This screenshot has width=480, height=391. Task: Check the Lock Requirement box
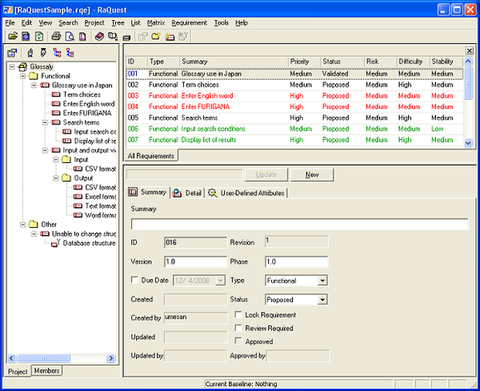[238, 314]
